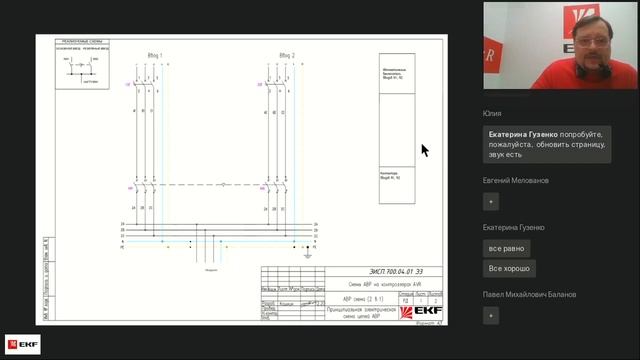Click bold mention 'Екатерина Гузенко' in Юлия's message
The height and width of the screenshot is (360, 640).
[523, 134]
